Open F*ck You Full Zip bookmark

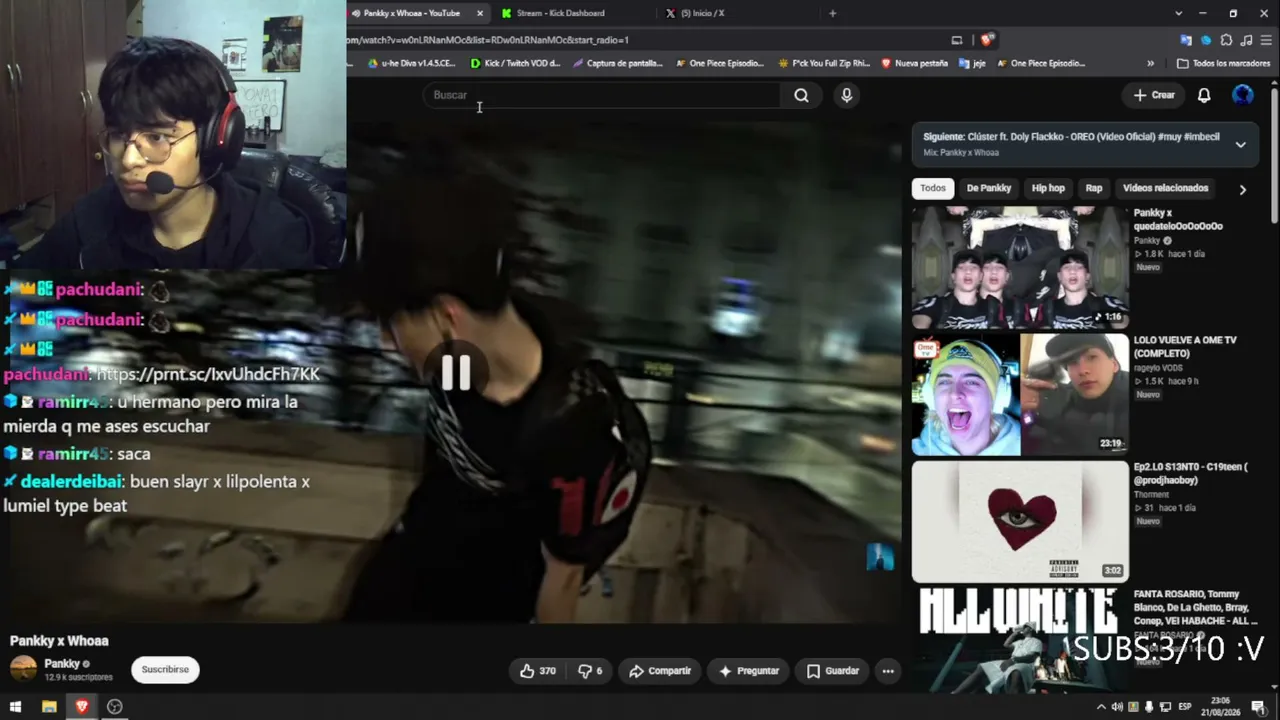[824, 63]
